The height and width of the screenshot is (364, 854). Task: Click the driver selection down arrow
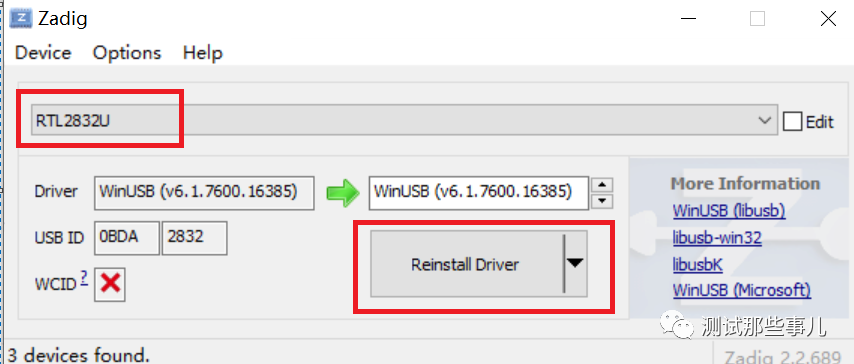(602, 201)
